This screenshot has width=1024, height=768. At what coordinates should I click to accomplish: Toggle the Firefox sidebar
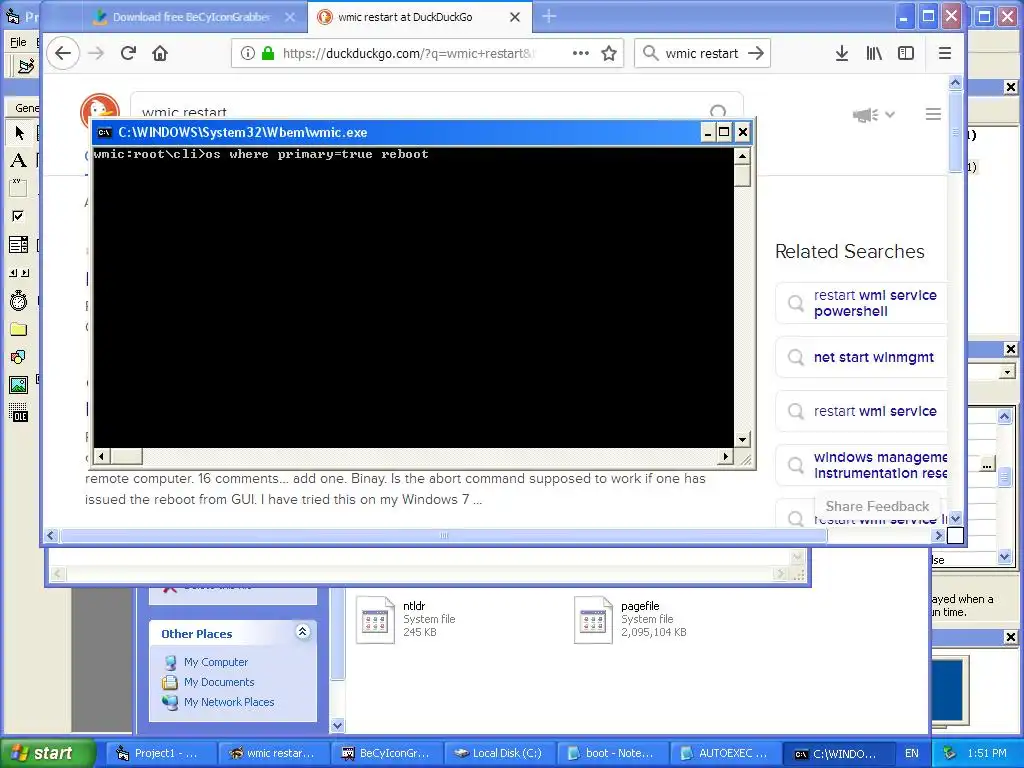[906, 53]
